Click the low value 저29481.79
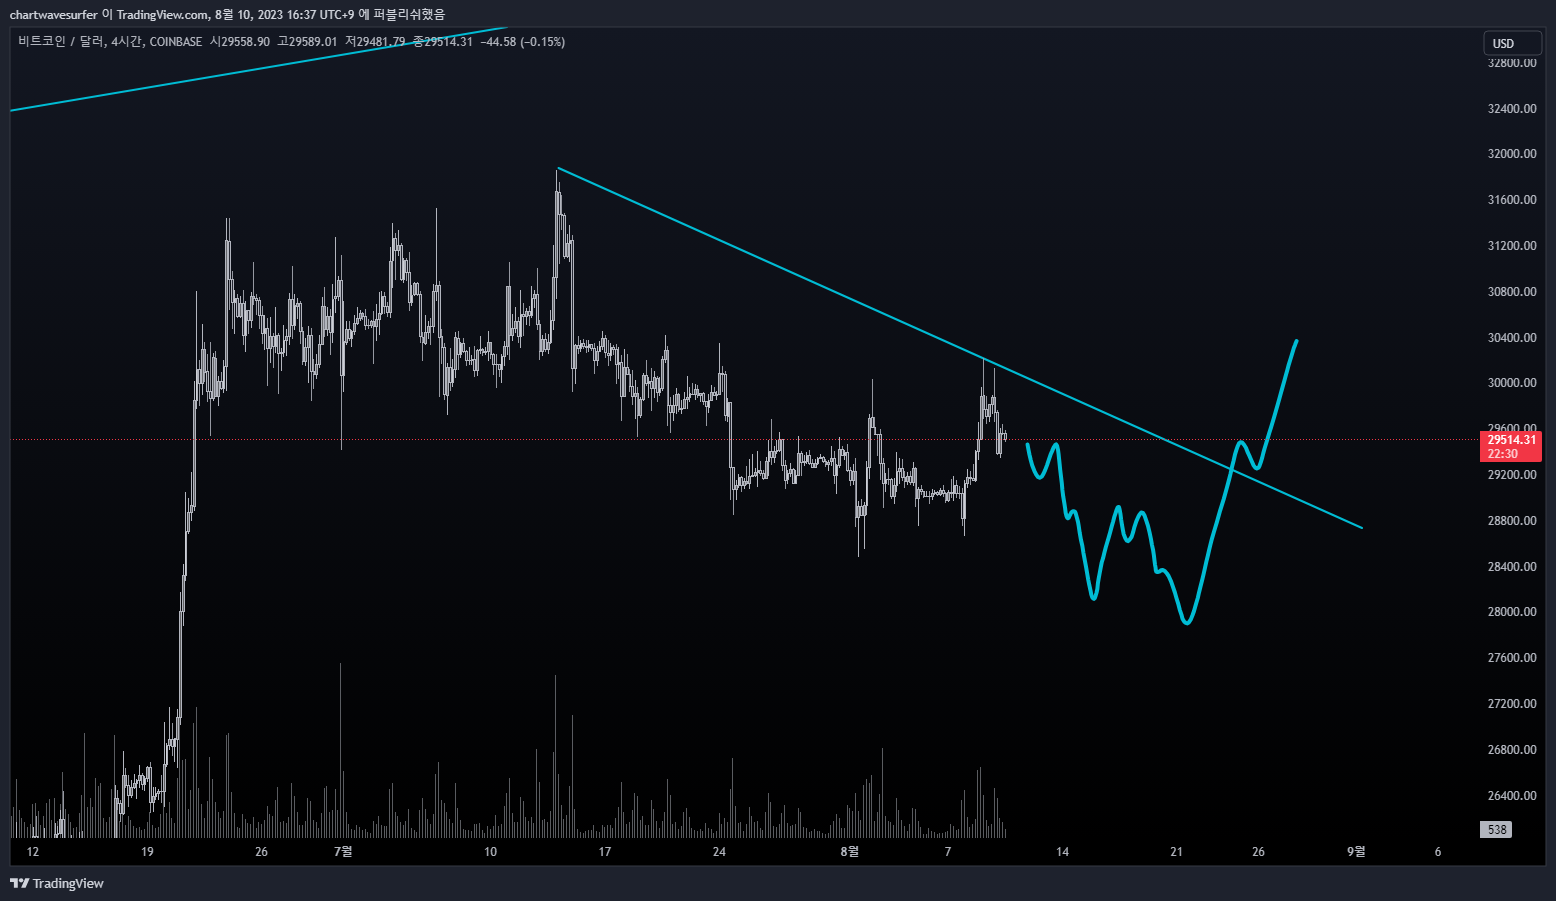Viewport: 1556px width, 901px height. point(375,42)
